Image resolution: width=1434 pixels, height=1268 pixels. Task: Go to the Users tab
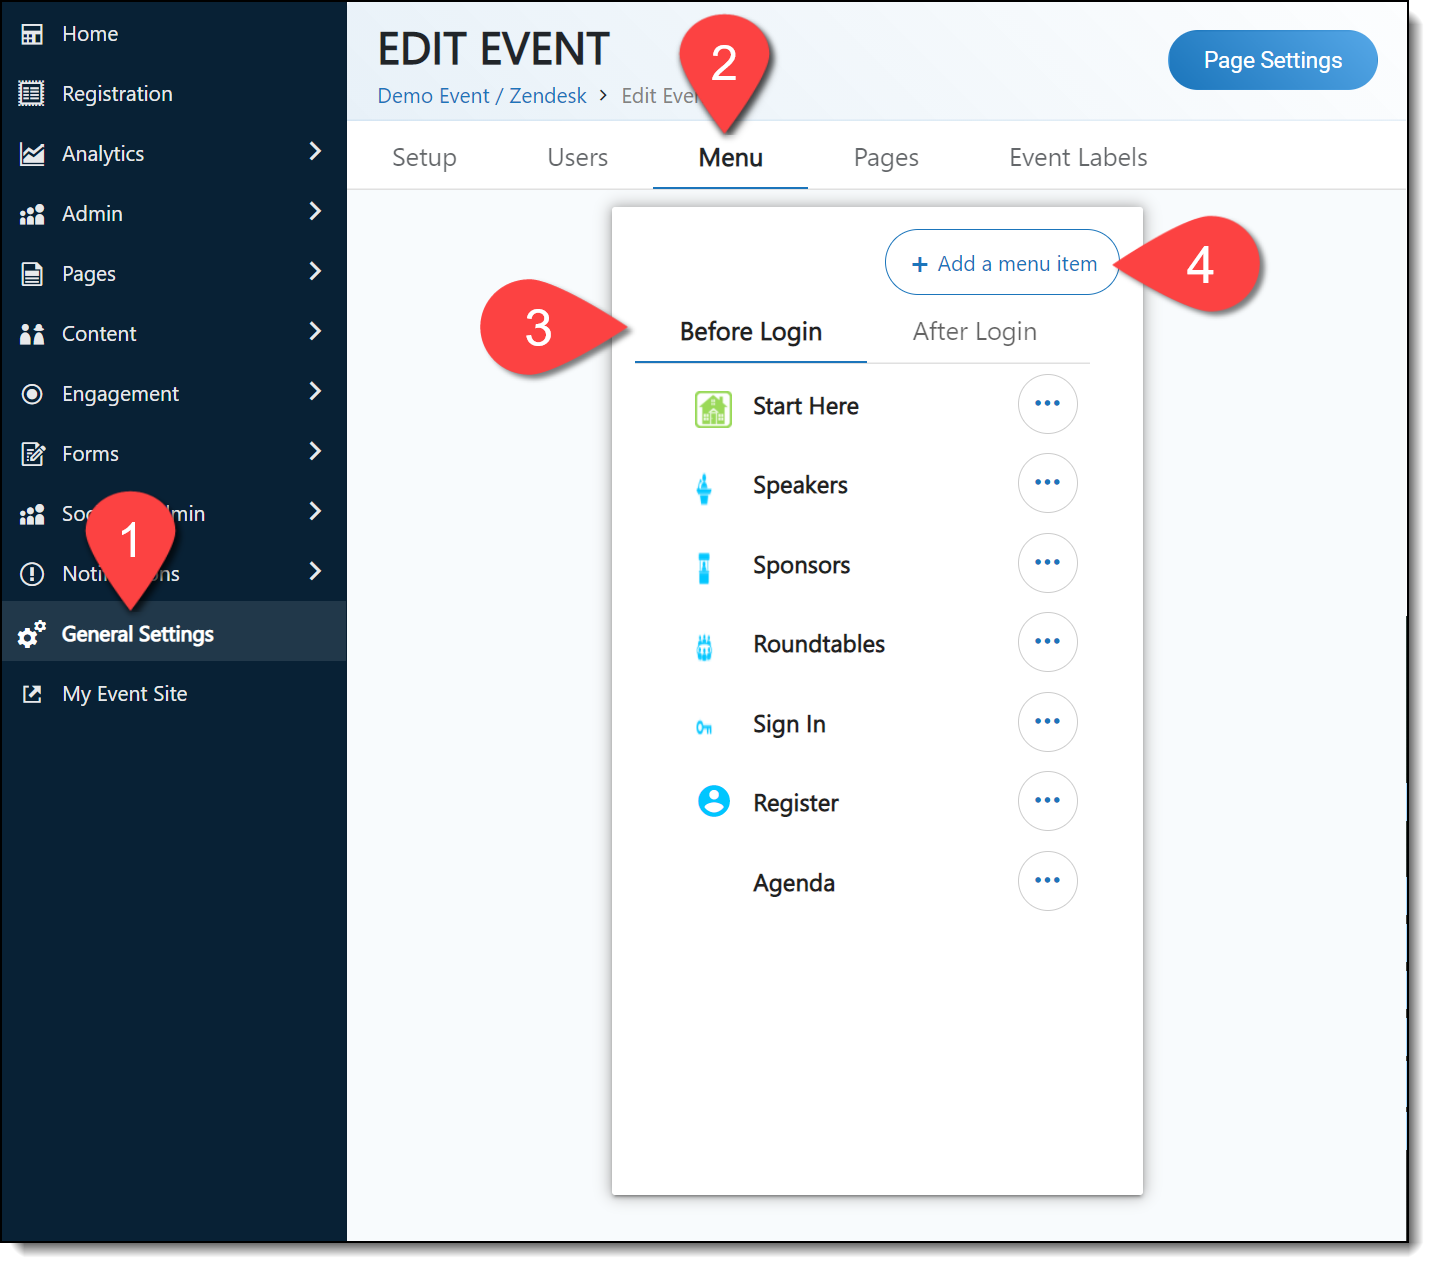pos(577,158)
